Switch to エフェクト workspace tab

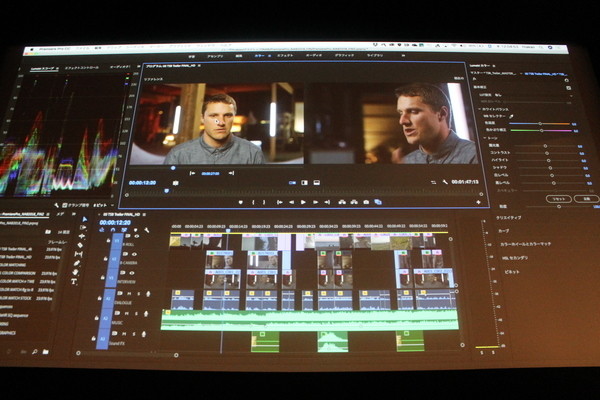[285, 56]
